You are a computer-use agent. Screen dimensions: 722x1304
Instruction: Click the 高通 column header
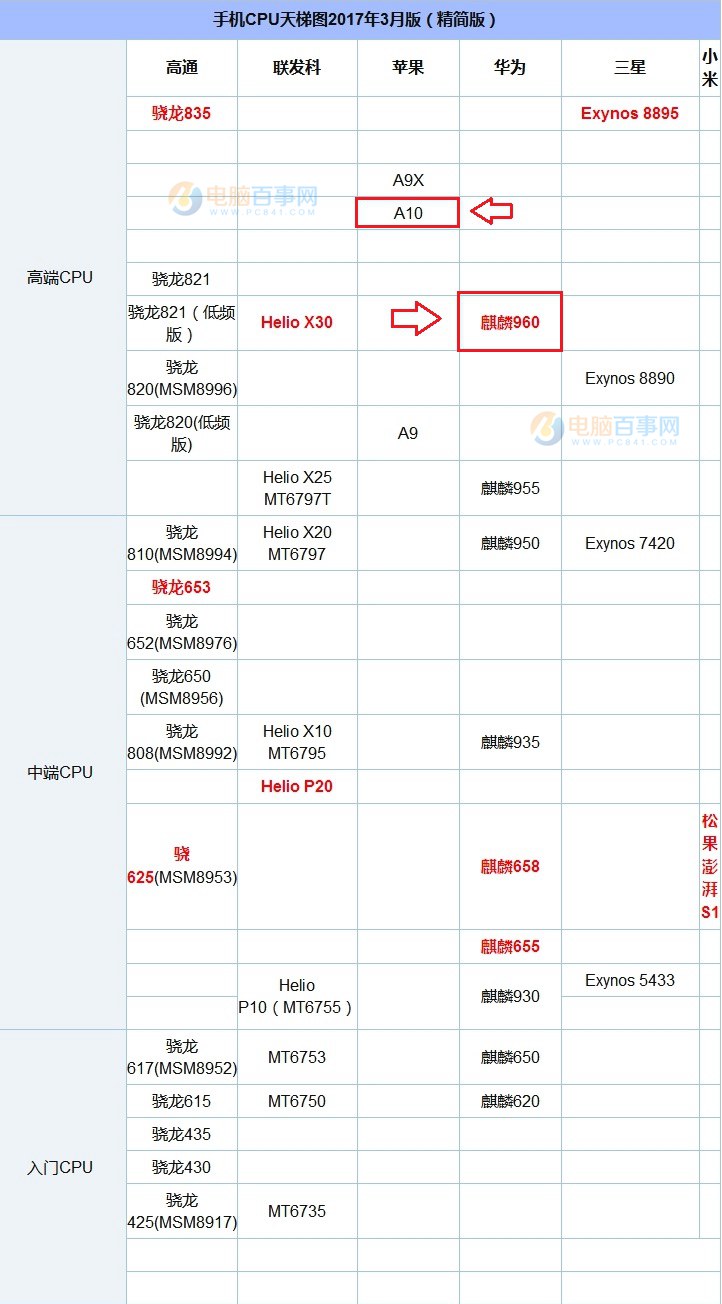point(182,68)
